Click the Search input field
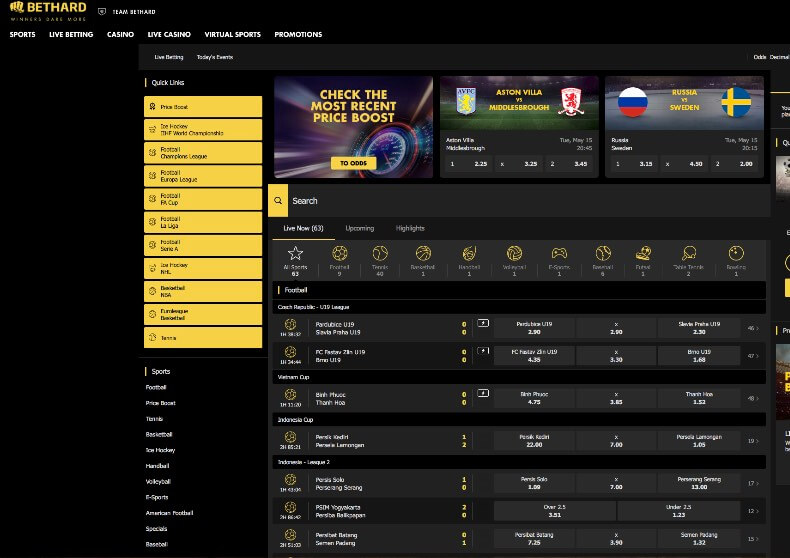The image size is (790, 558). pyautogui.click(x=529, y=200)
